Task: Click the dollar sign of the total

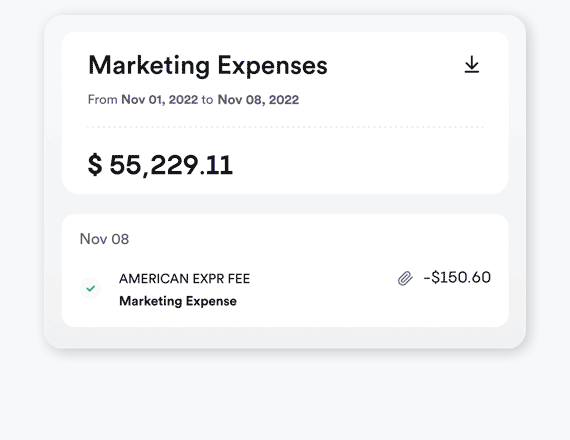Action: [95, 165]
